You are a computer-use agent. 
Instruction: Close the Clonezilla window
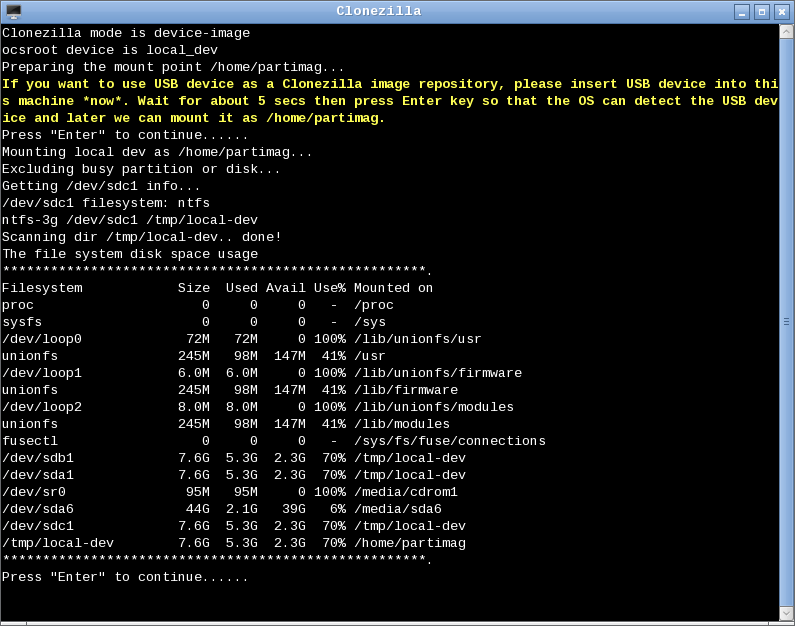(x=782, y=12)
